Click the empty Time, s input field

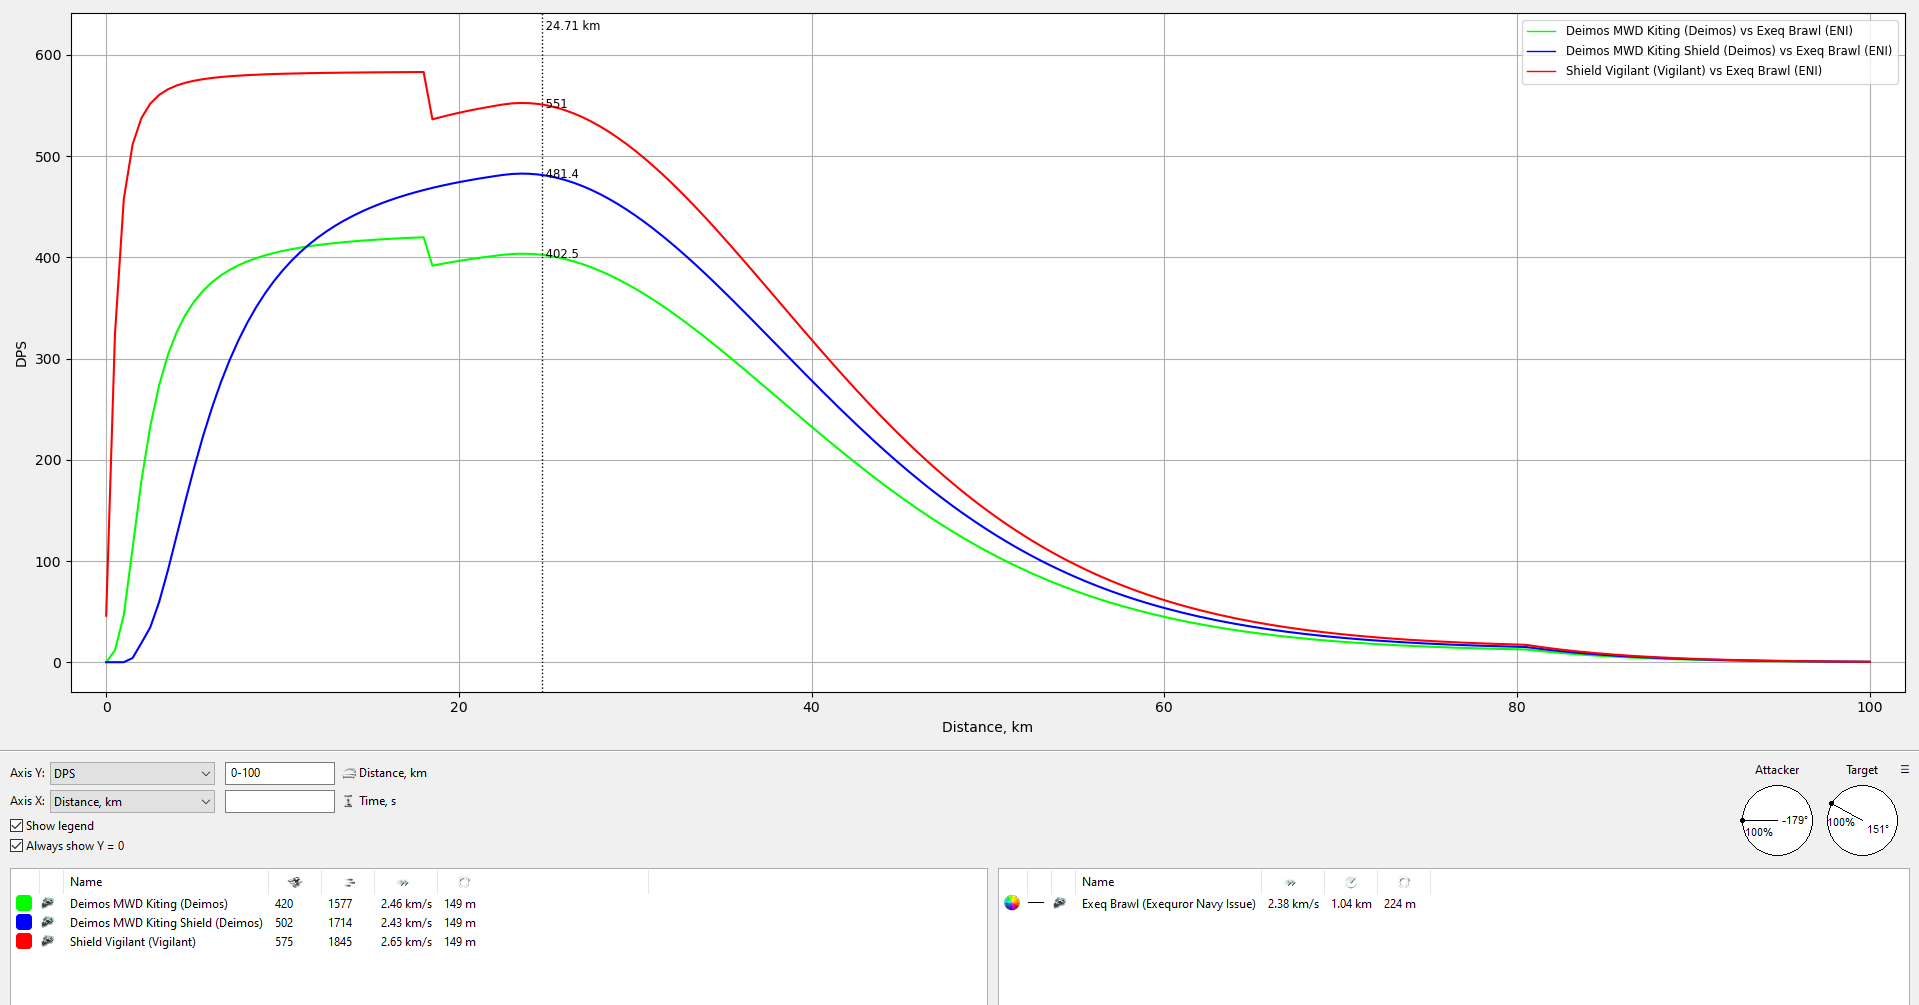click(279, 801)
